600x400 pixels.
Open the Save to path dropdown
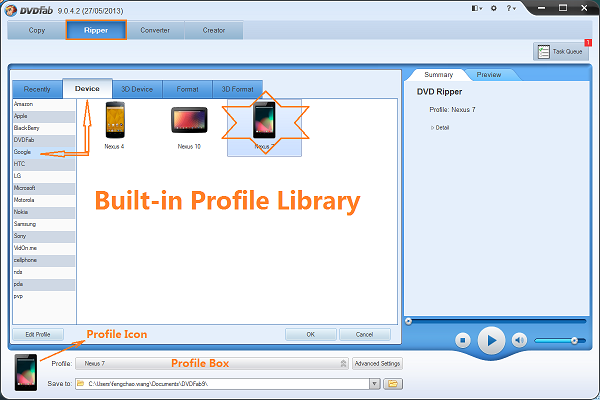[x=375, y=384]
